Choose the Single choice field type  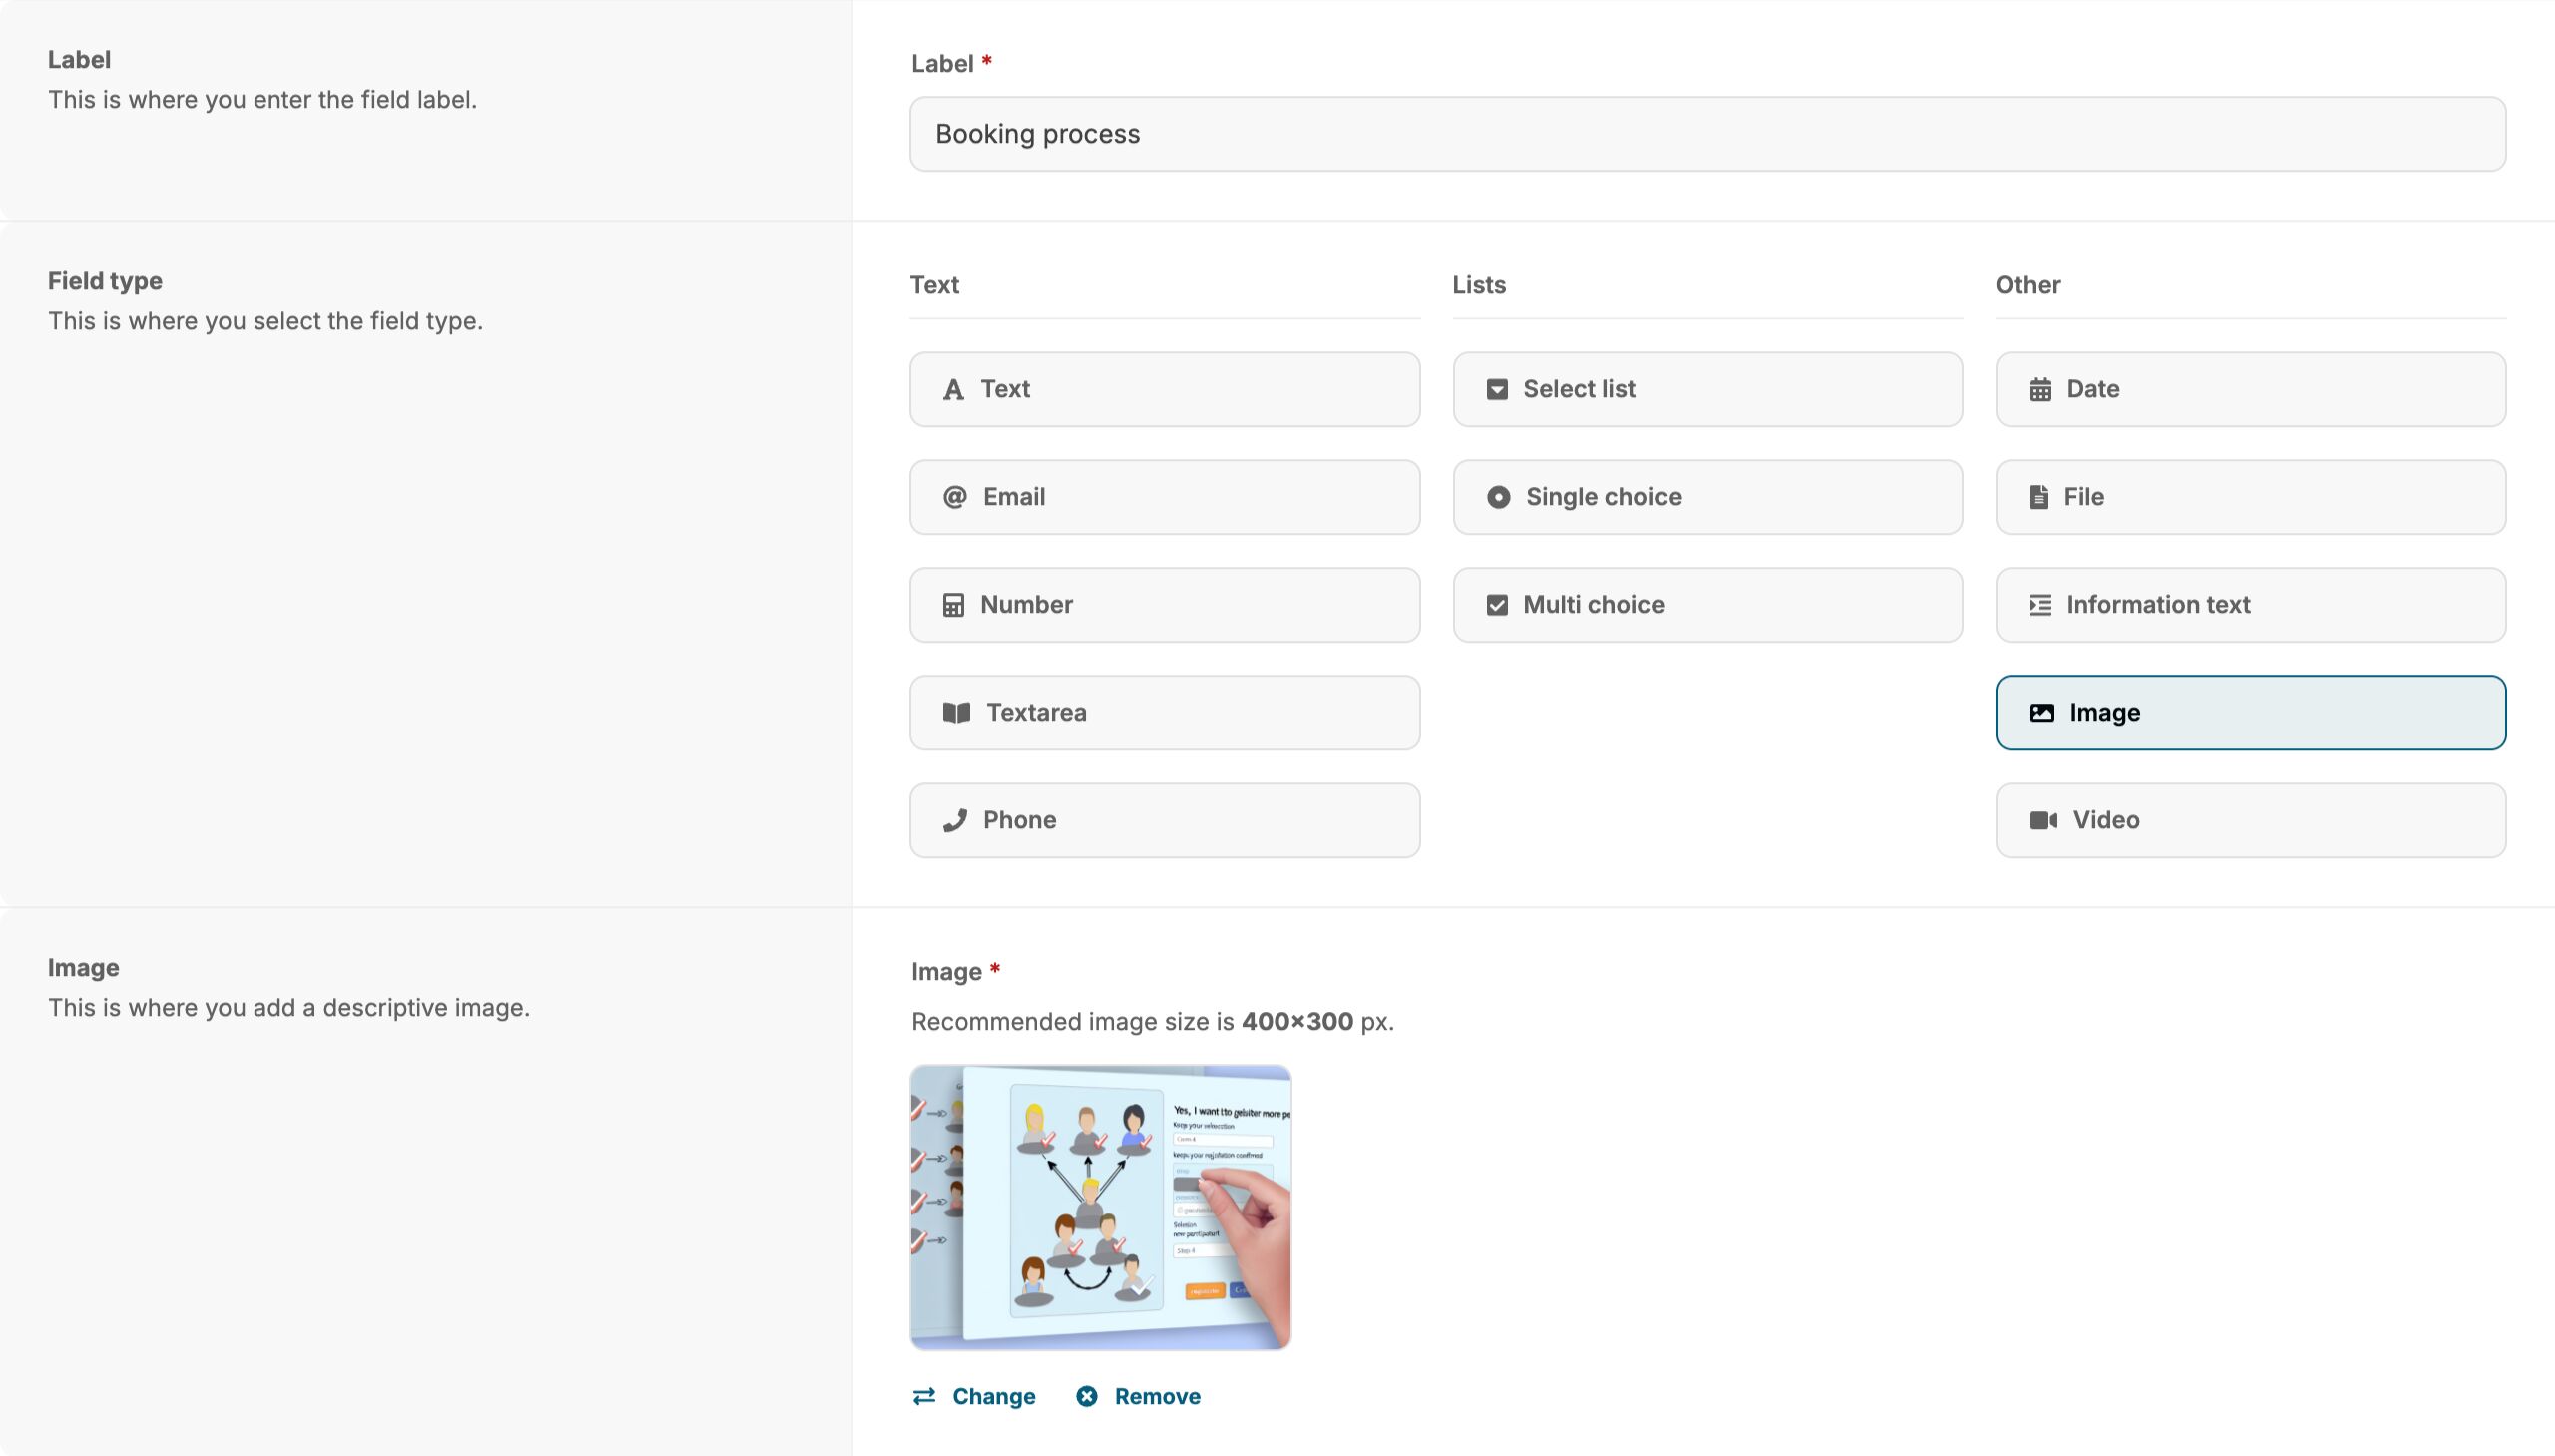[x=1707, y=497]
